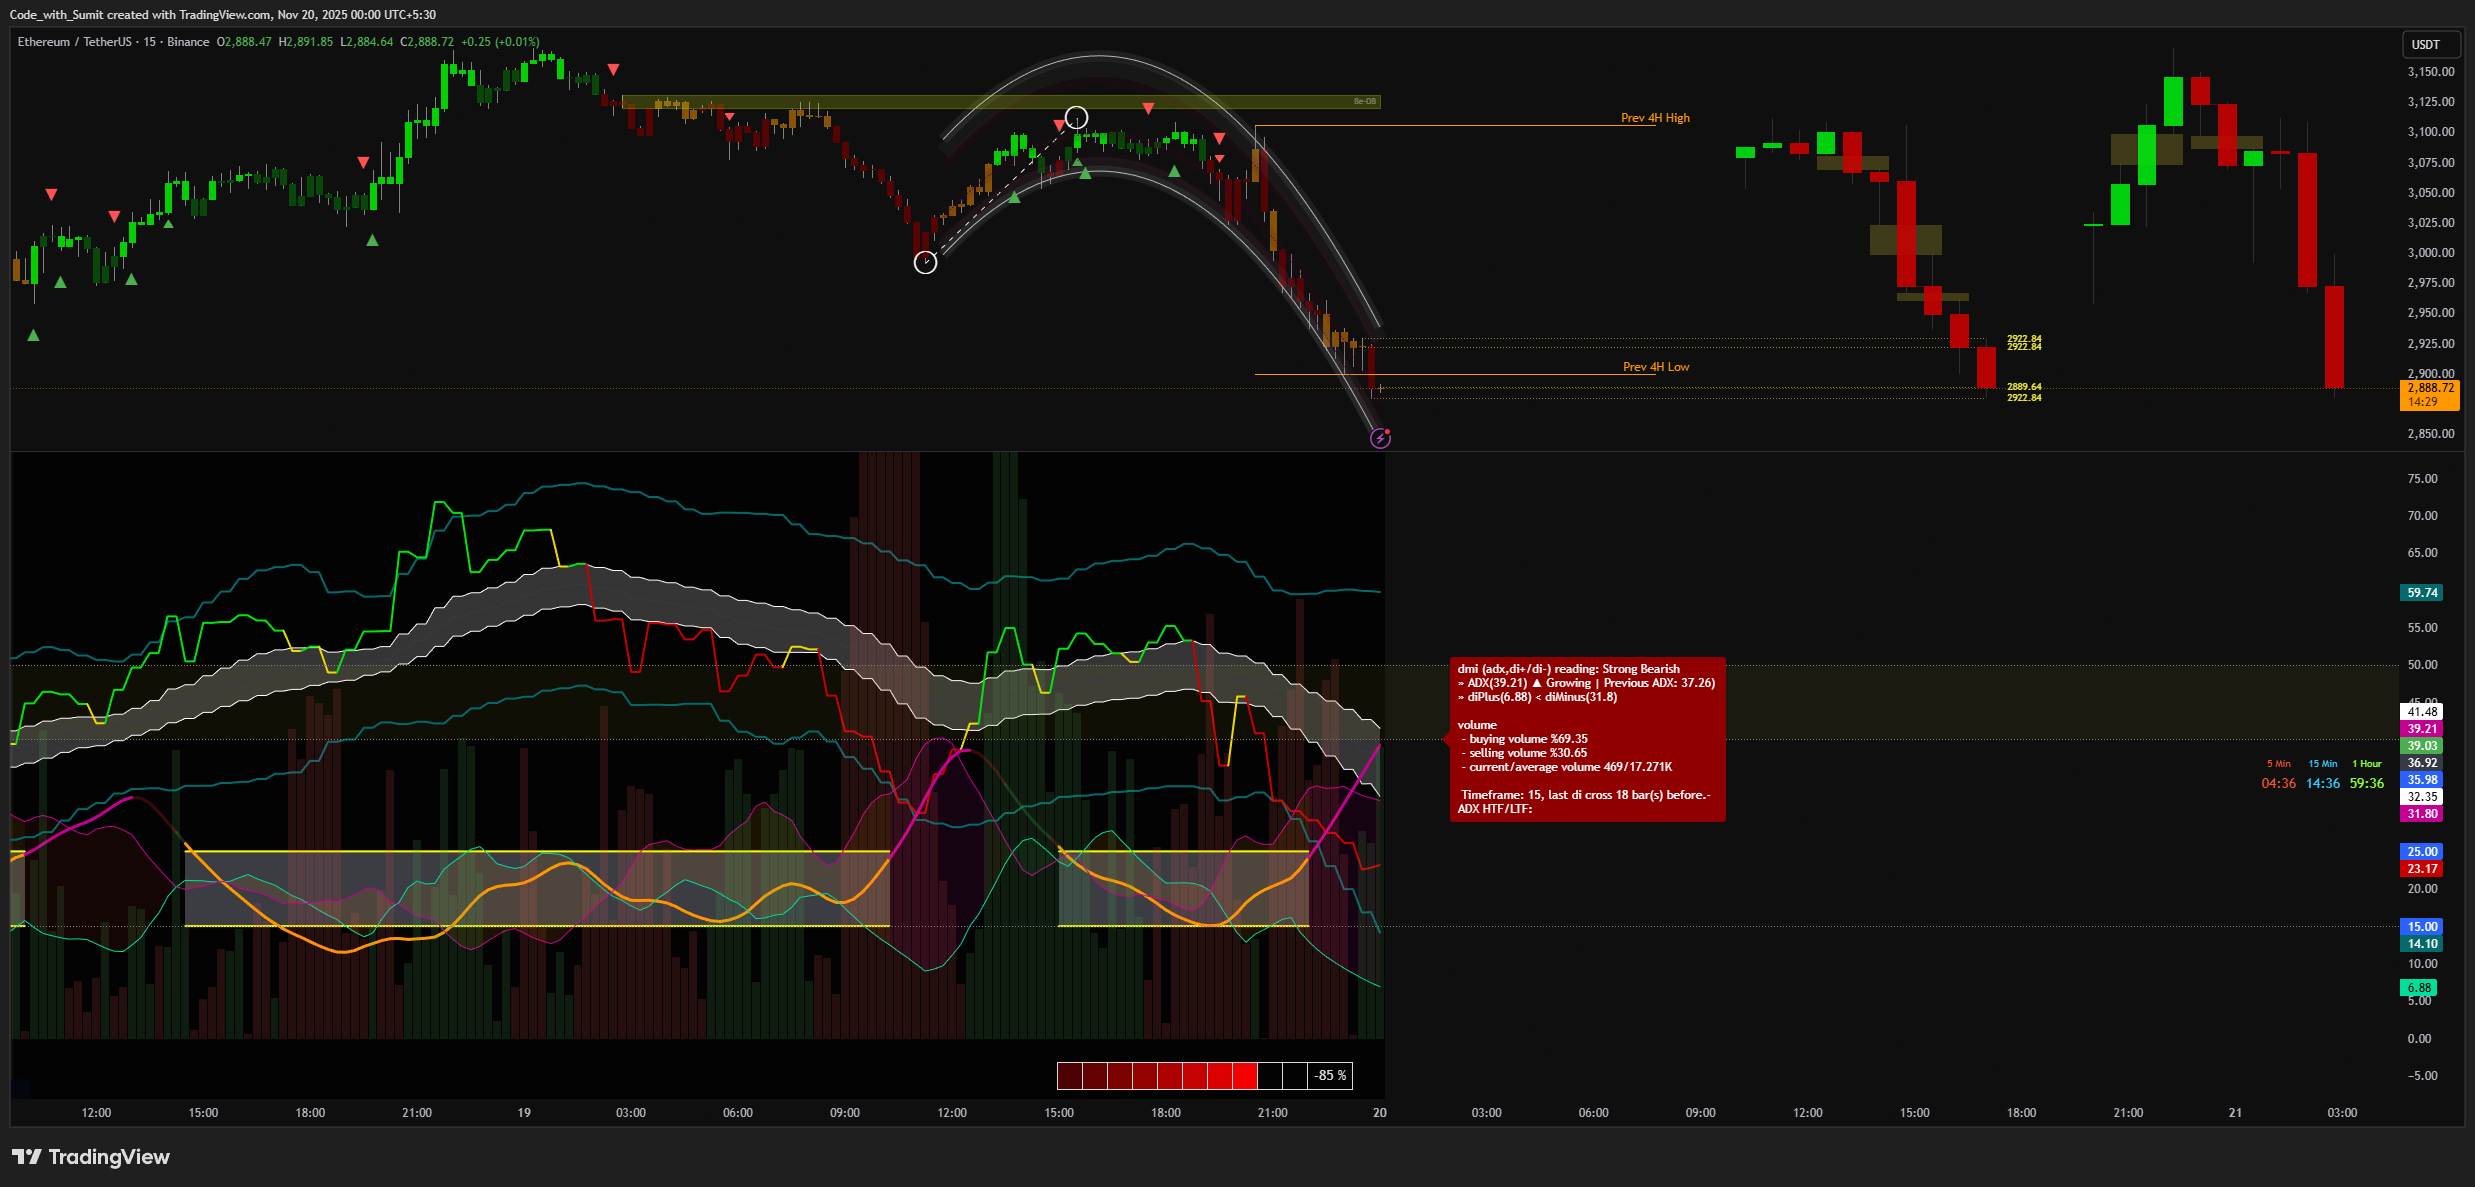The width and height of the screenshot is (2475, 1187).
Task: Click the red down-triangle above the chart peak
Action: tap(613, 69)
